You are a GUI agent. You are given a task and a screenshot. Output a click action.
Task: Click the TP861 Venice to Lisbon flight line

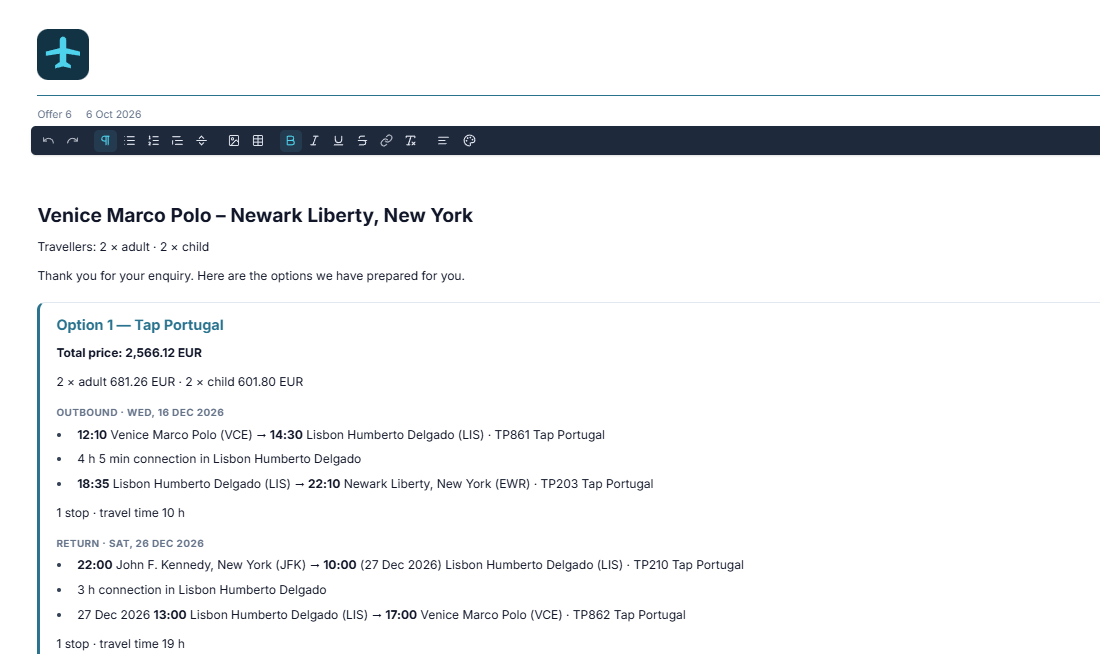coord(341,435)
